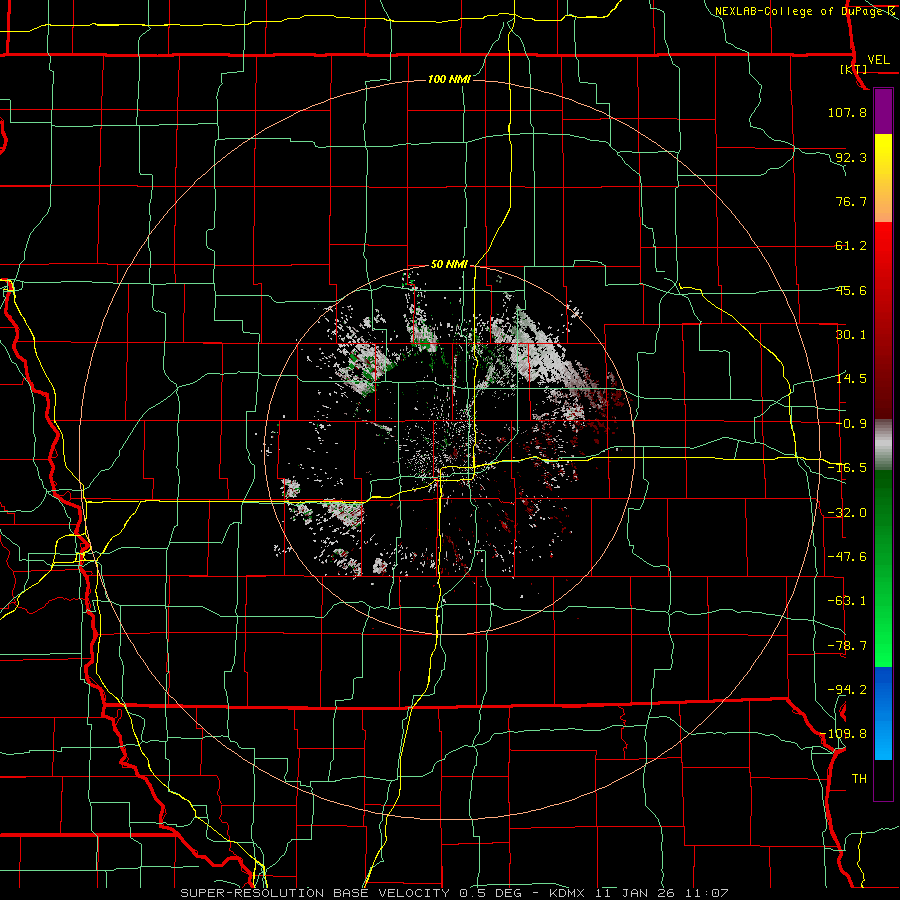Image resolution: width=900 pixels, height=900 pixels.
Task: Click the 30.1 velocity scale value
Action: [x=851, y=335]
